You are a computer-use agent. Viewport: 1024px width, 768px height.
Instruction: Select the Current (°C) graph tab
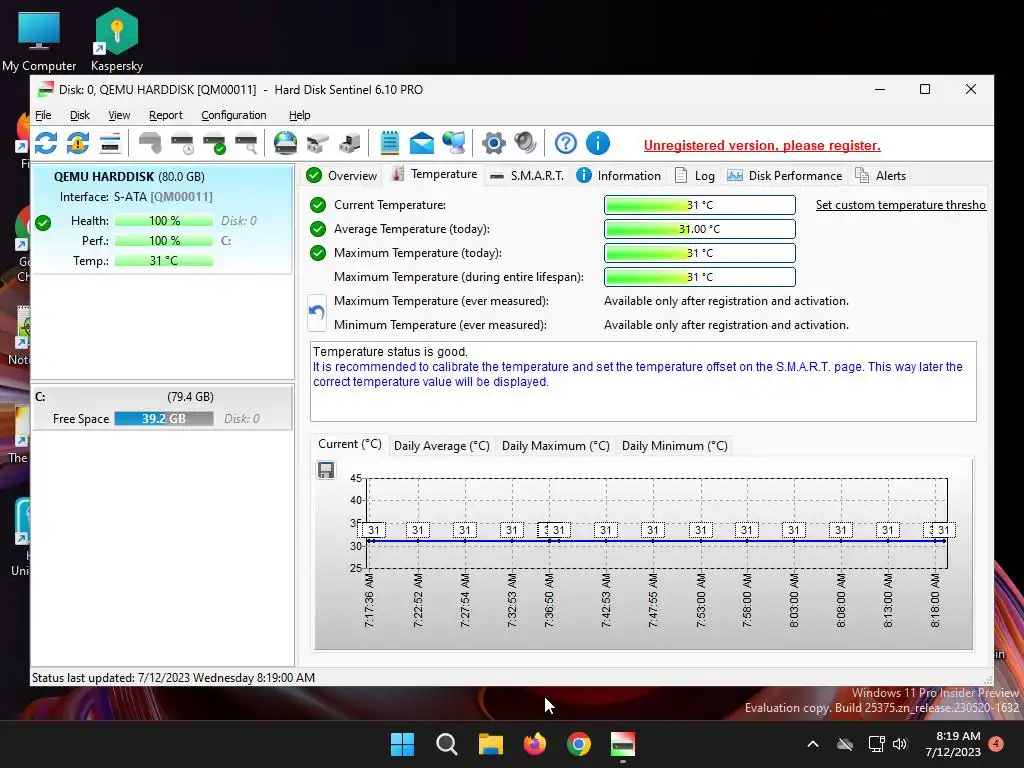pyautogui.click(x=349, y=444)
